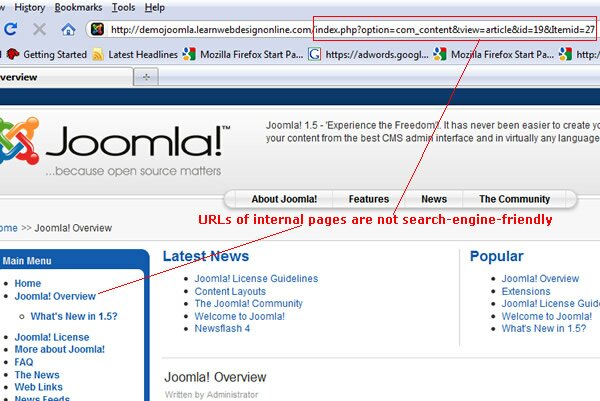
Task: Go to browser home page icon
Action: click(x=68, y=29)
